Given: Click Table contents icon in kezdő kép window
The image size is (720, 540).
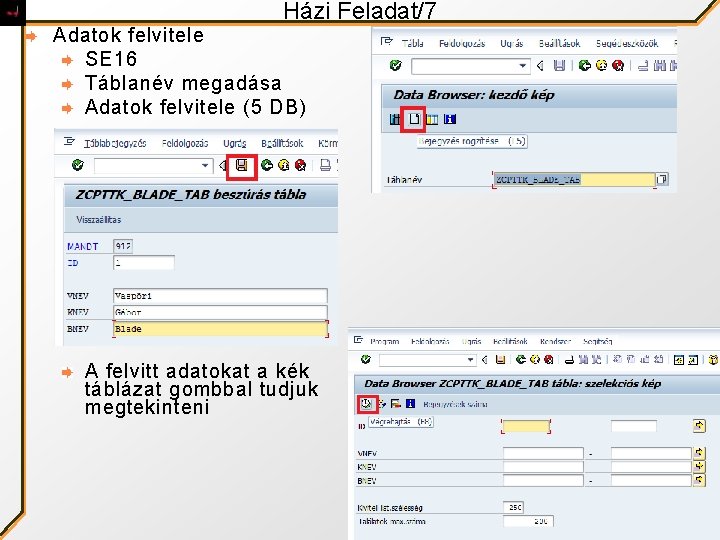Looking at the screenshot, I should coord(395,119).
